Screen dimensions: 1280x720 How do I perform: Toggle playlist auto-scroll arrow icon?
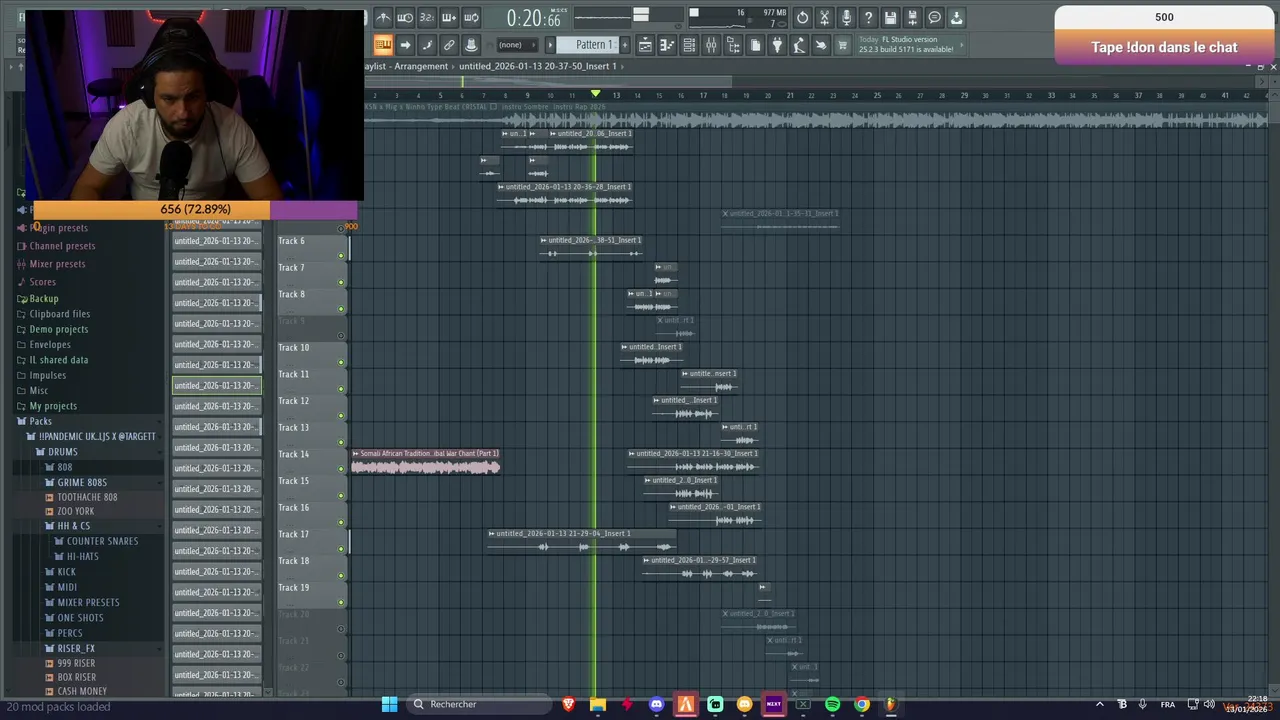(x=405, y=45)
